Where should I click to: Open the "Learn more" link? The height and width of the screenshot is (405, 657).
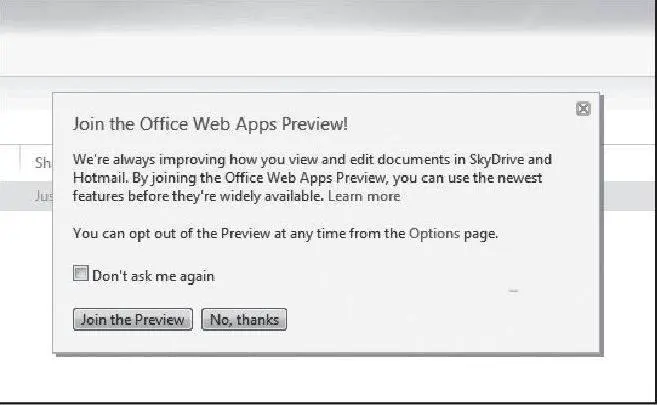point(364,197)
